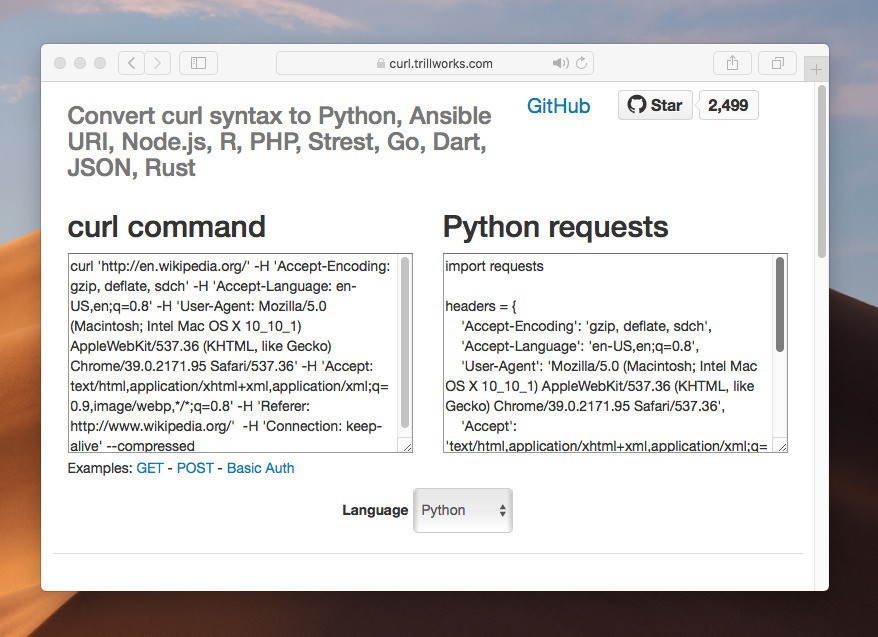Viewport: 878px width, 637px height.
Task: Mute the tab audio speaker icon
Action: pyautogui.click(x=560, y=63)
